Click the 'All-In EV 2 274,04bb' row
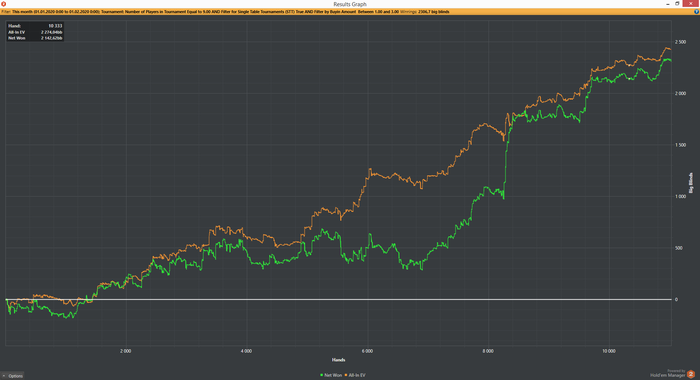Screen dimensions: 700x380 [35, 32]
